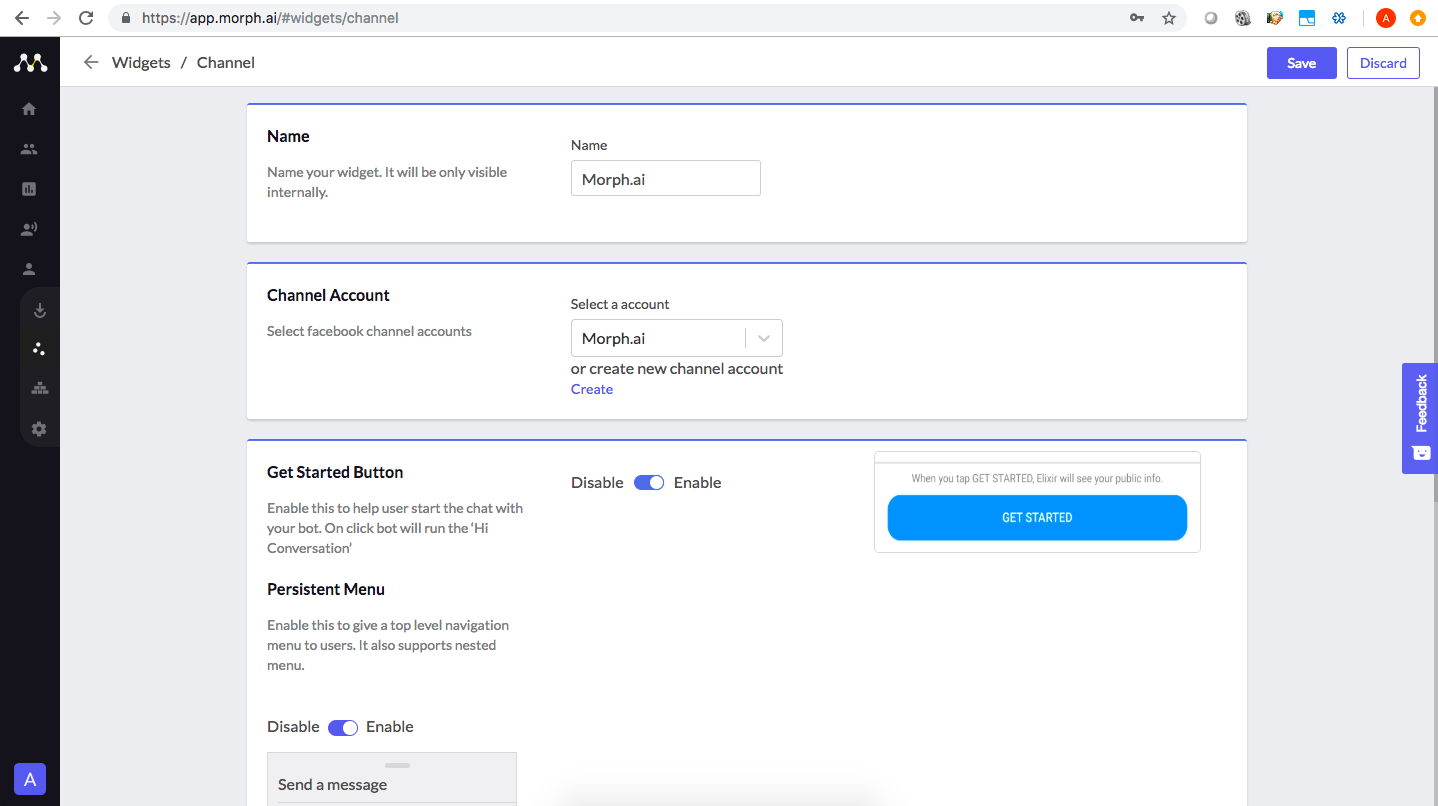
Task: Go back using the arrow beside Widgets
Action: click(91, 62)
